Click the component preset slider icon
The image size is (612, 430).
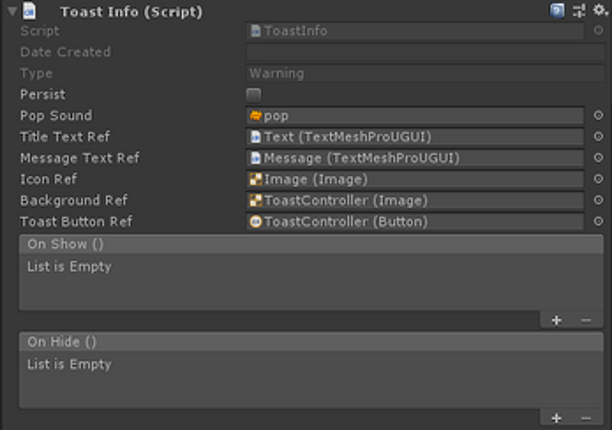pyautogui.click(x=578, y=11)
